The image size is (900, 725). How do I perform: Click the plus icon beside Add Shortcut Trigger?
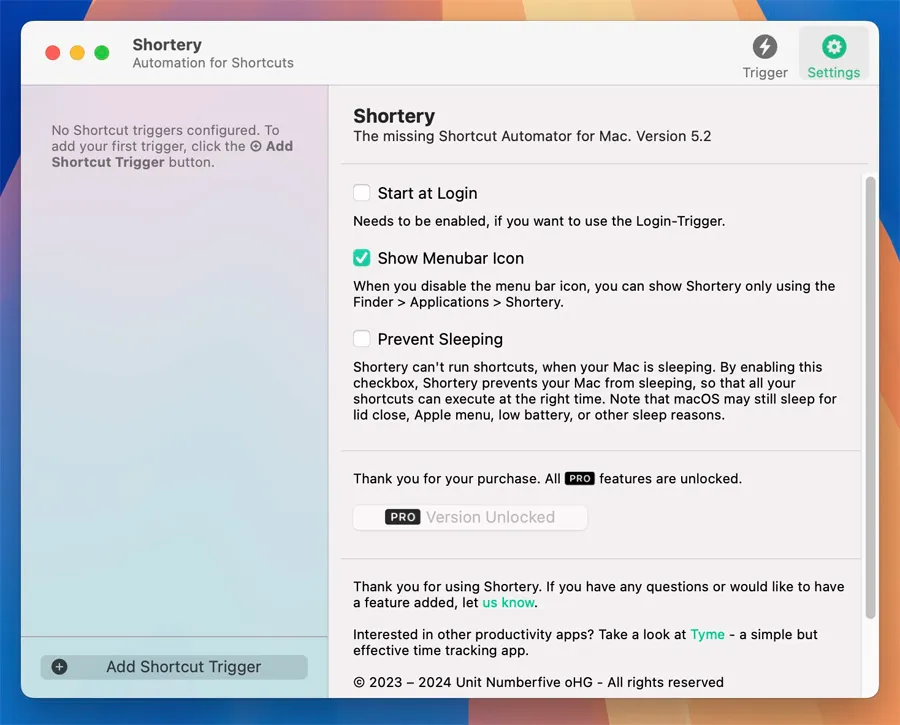[59, 667]
